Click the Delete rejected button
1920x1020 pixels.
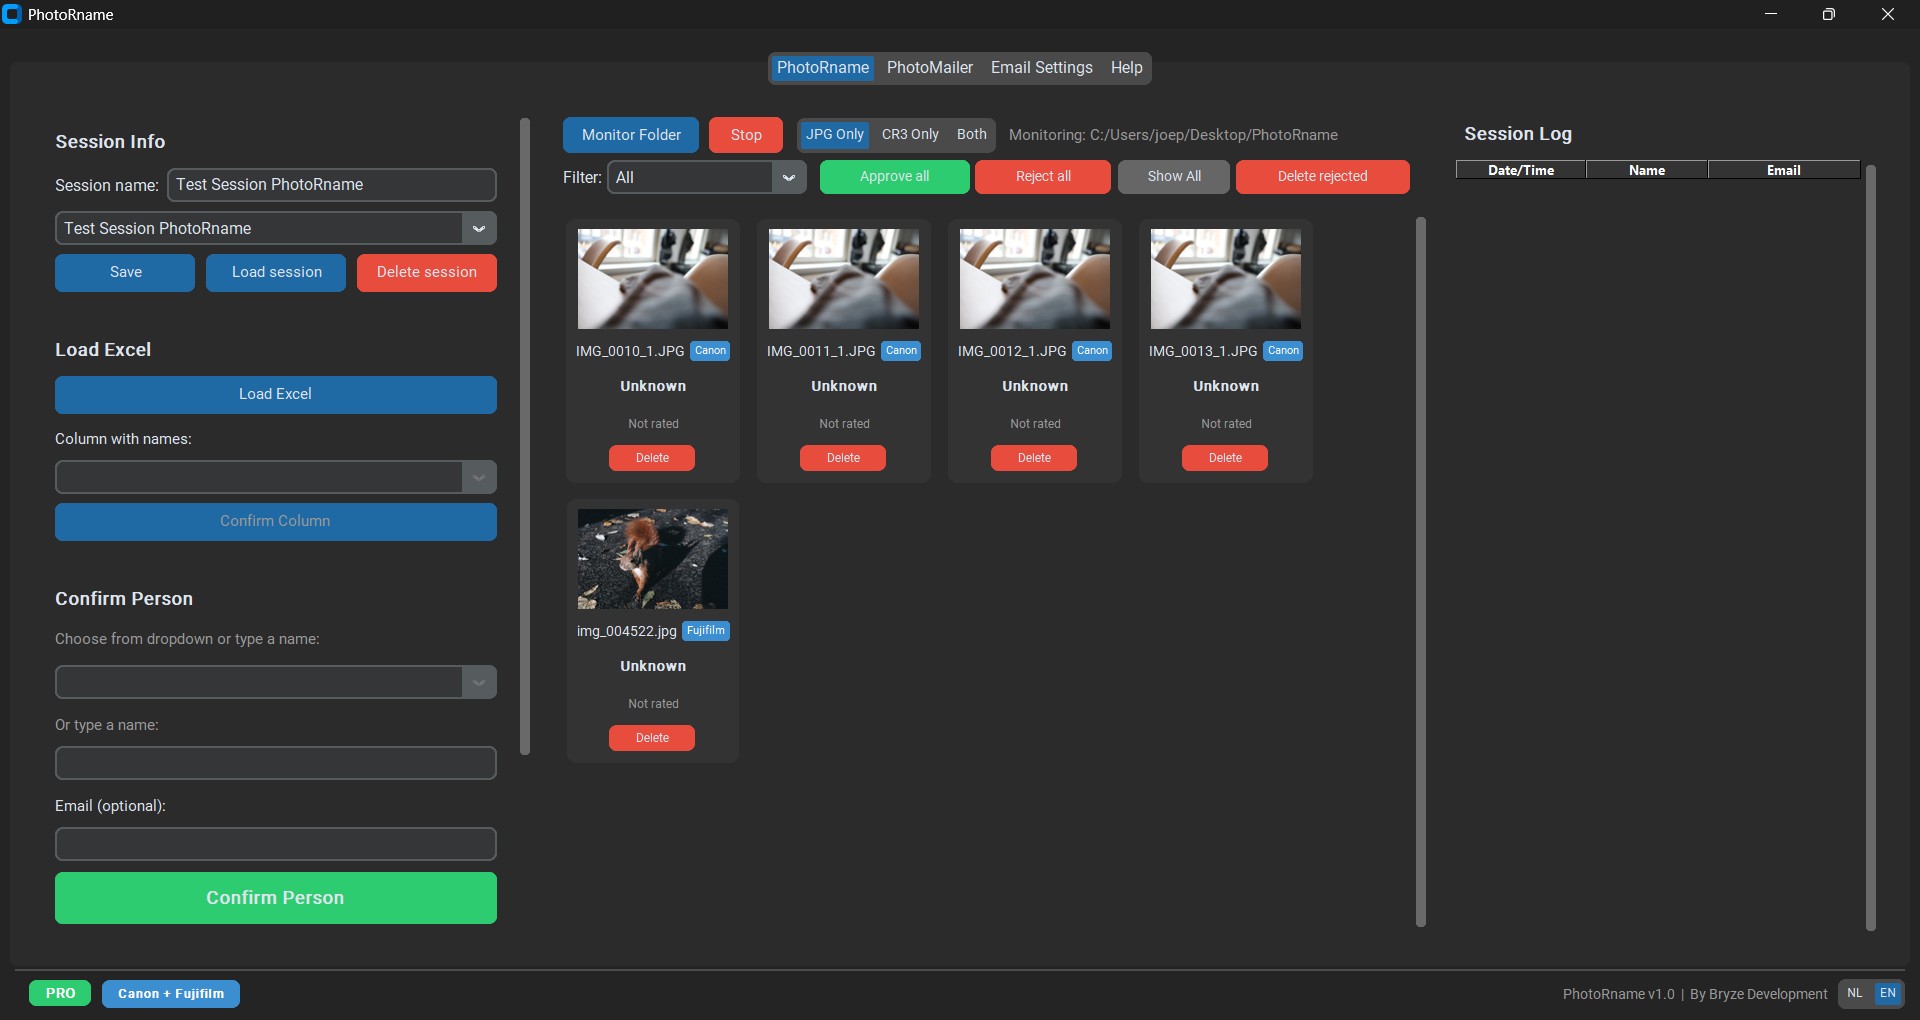coord(1322,177)
